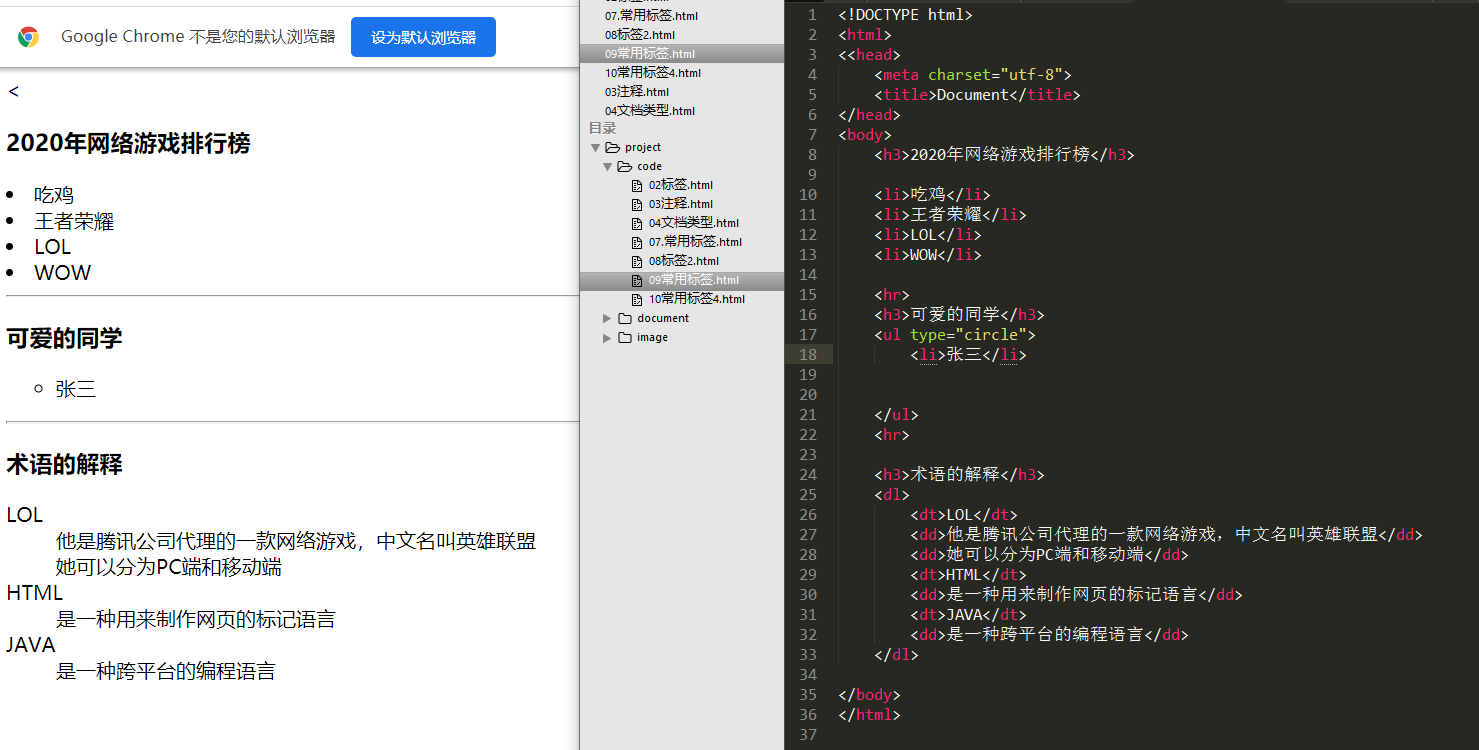Click the document folder name
The image size is (1479, 750).
point(663,318)
